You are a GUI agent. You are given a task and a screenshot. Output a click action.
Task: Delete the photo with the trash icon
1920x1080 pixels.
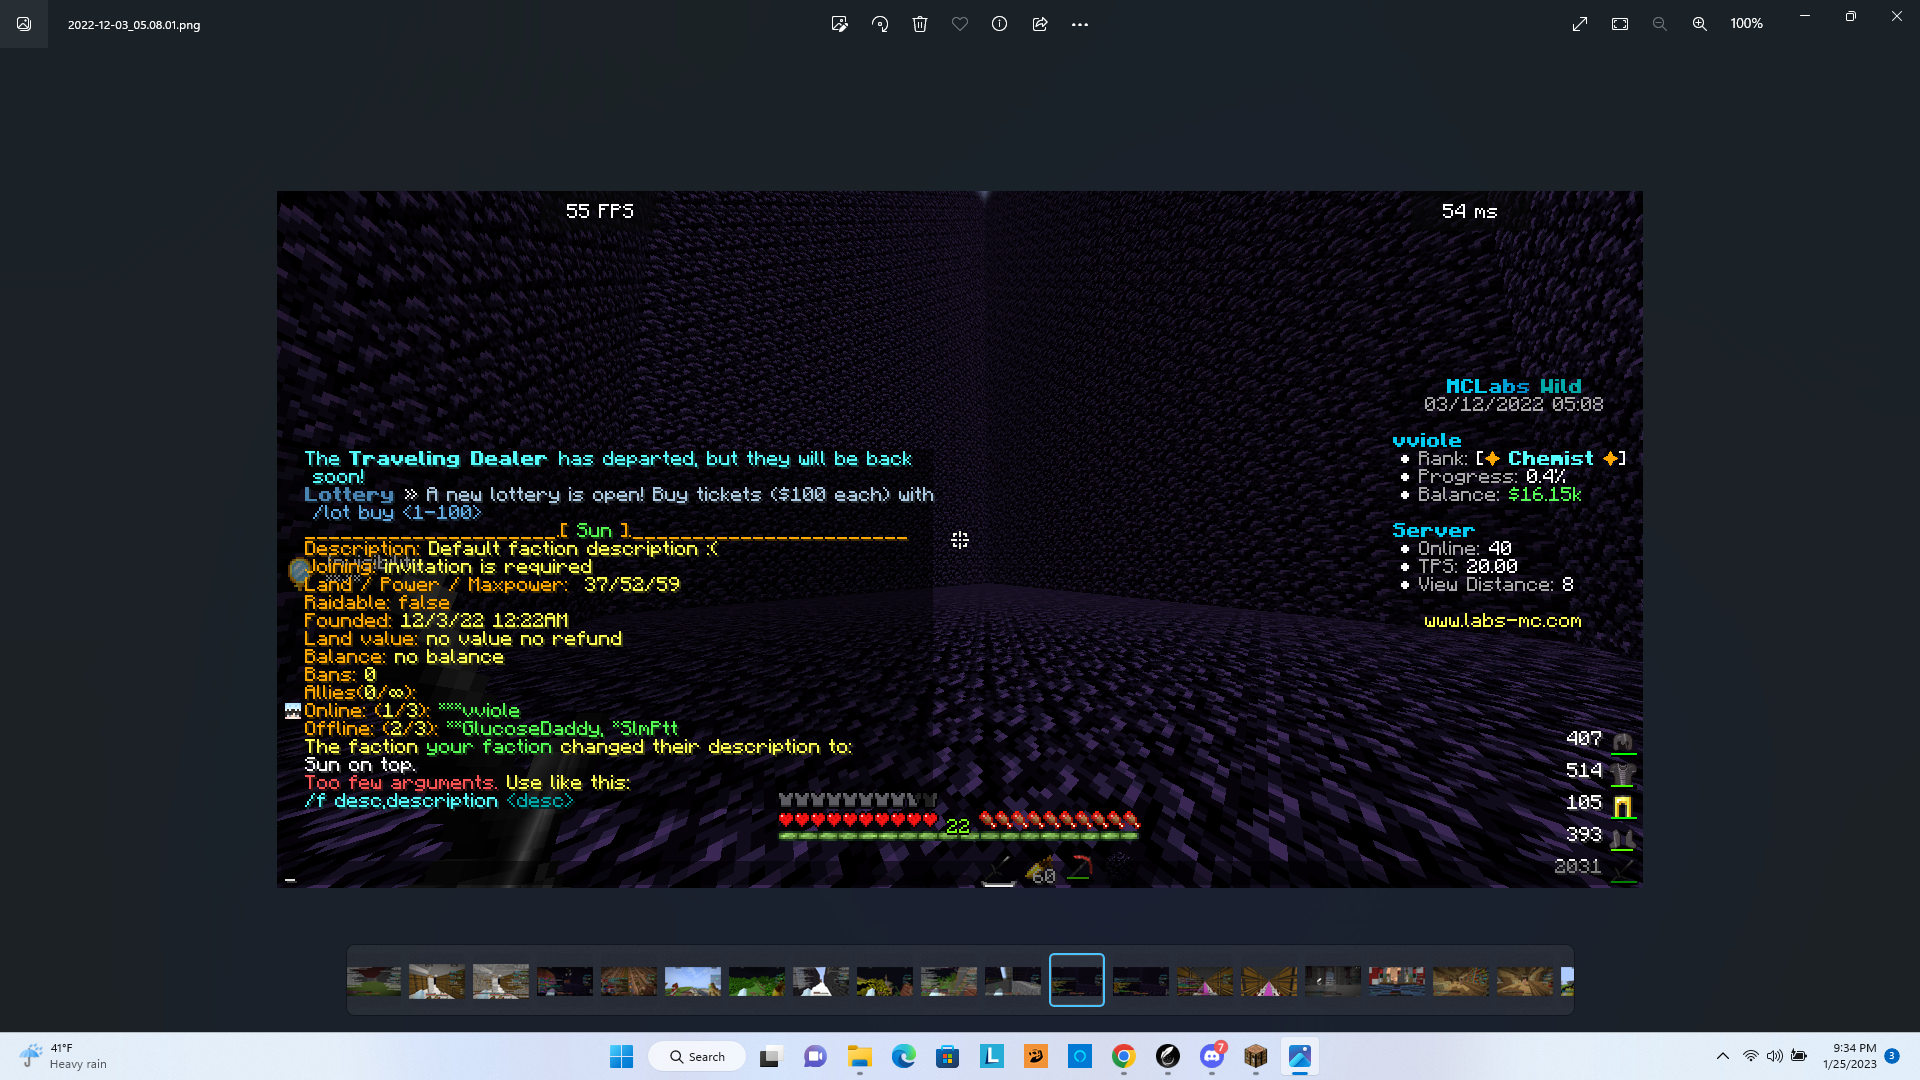pos(920,24)
